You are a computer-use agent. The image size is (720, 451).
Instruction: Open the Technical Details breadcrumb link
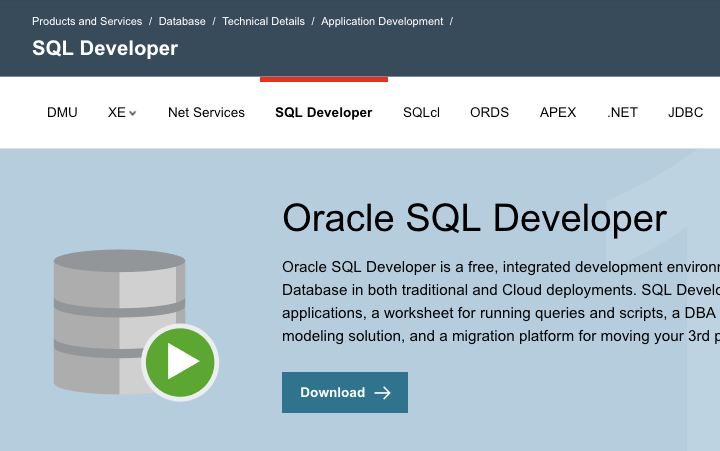coord(263,21)
